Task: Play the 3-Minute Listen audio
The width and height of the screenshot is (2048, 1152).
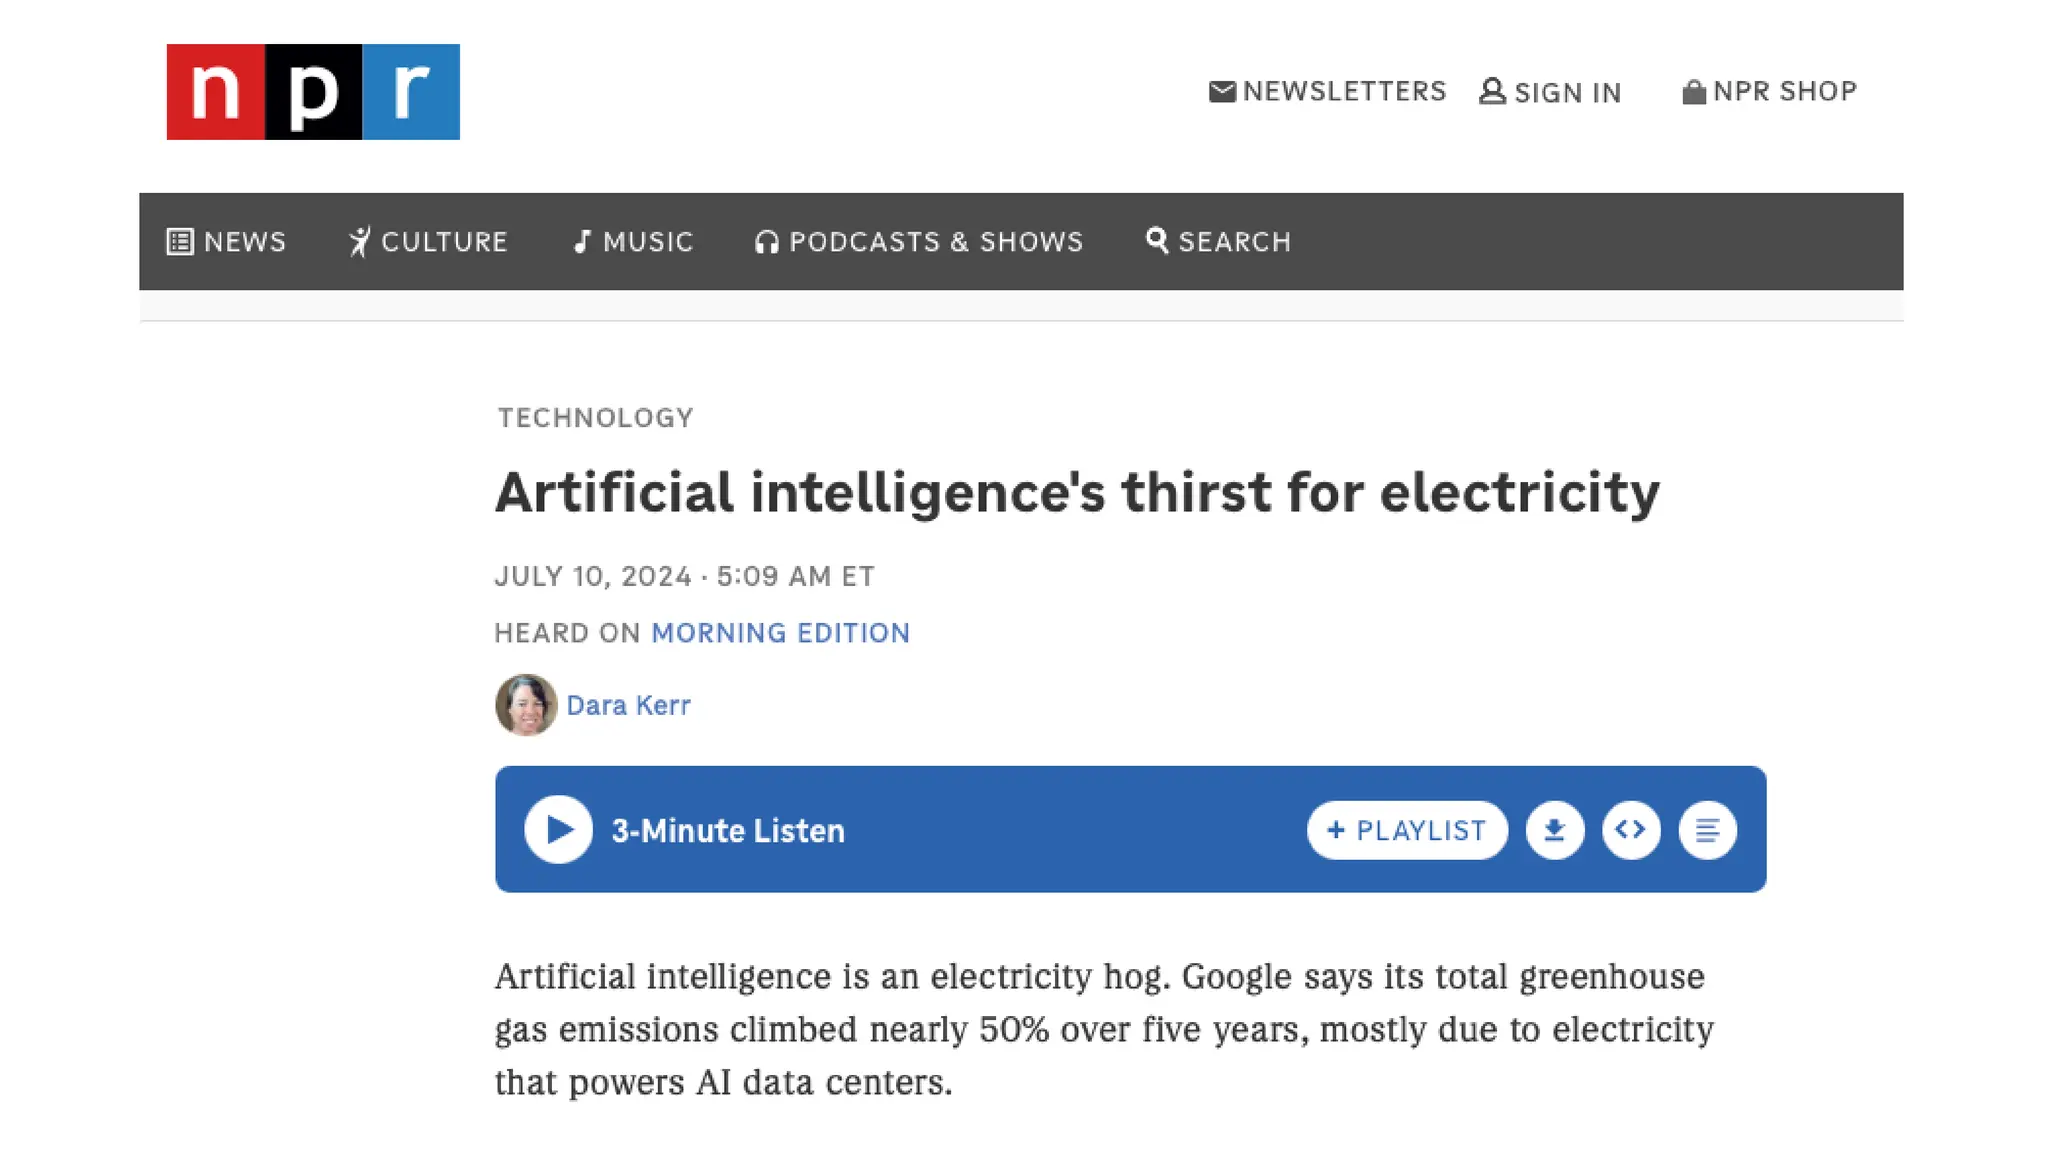Action: 559,830
